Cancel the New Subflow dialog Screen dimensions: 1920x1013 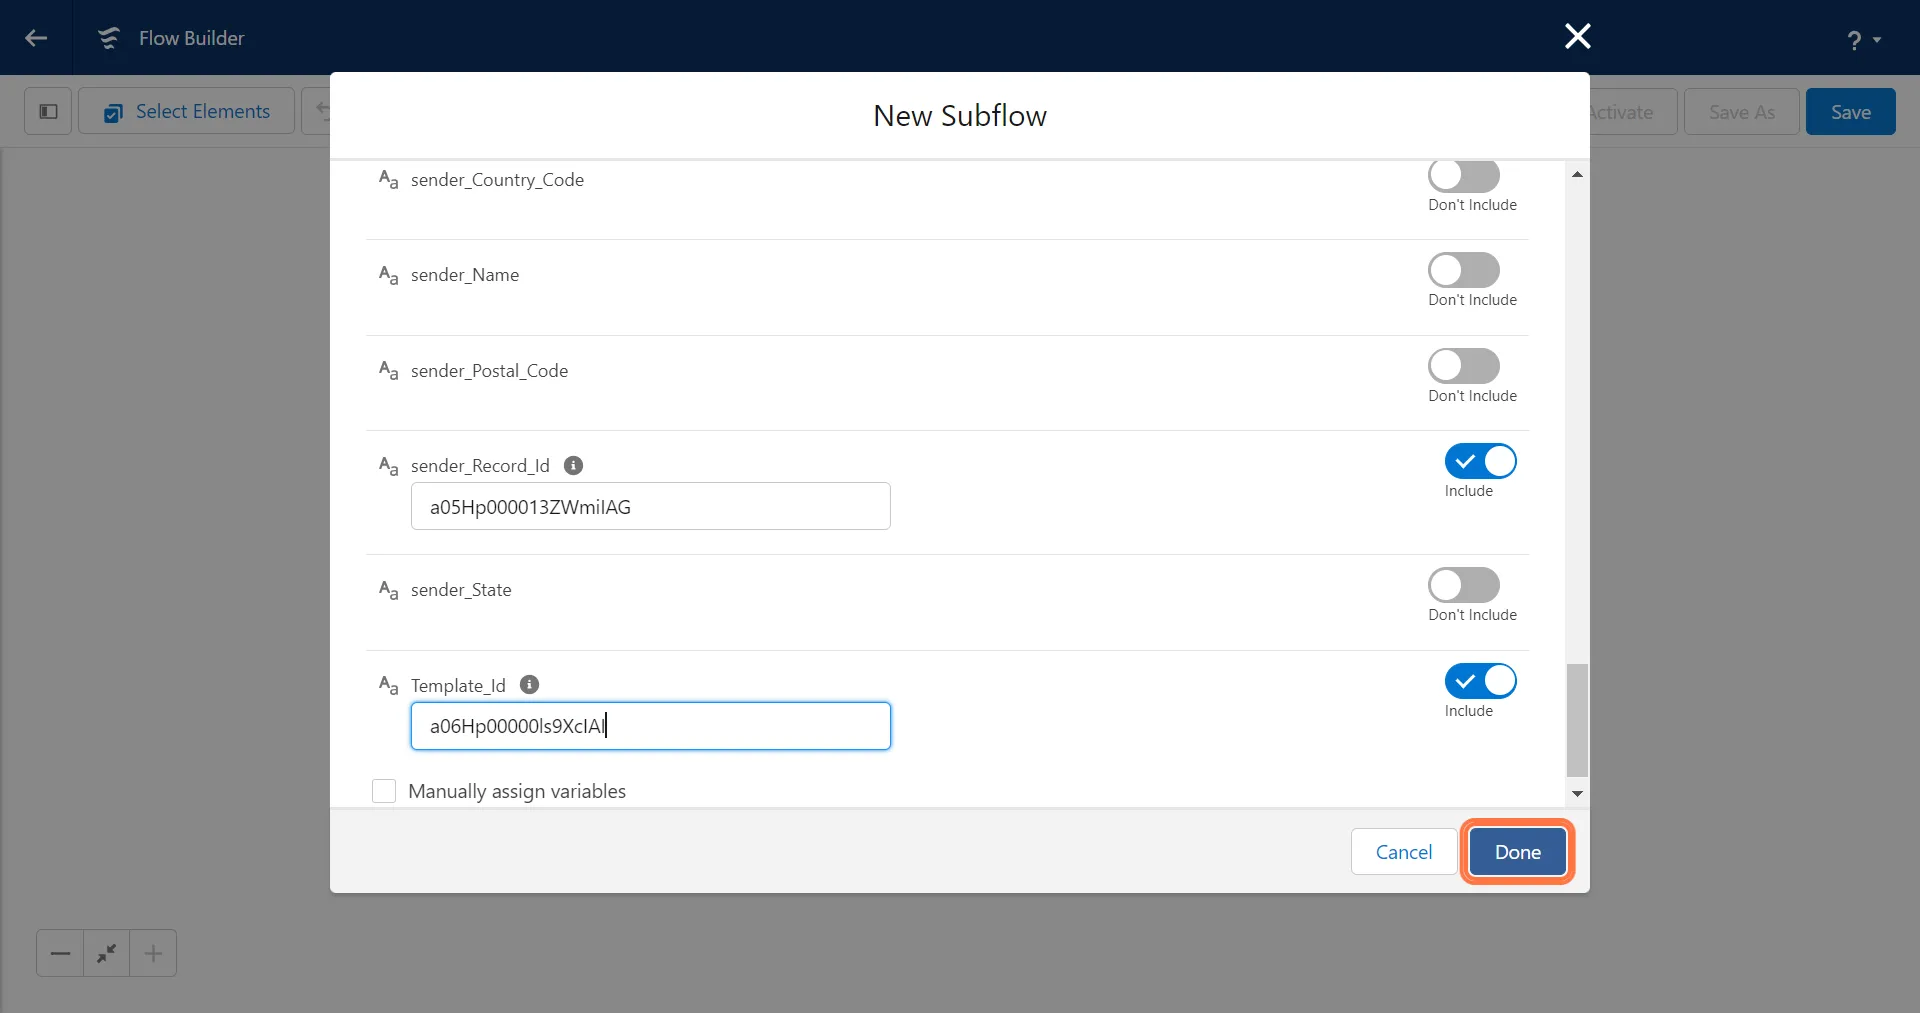1403,852
